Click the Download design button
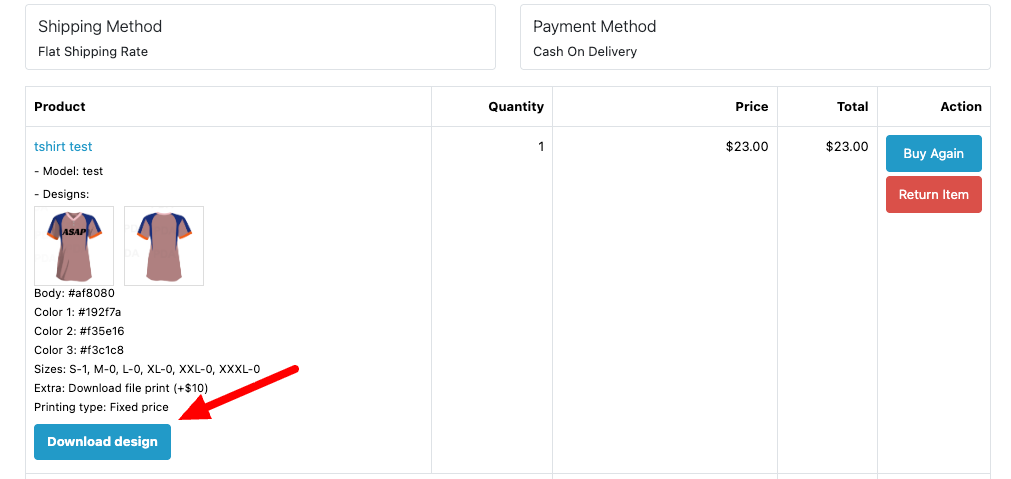 [x=102, y=442]
